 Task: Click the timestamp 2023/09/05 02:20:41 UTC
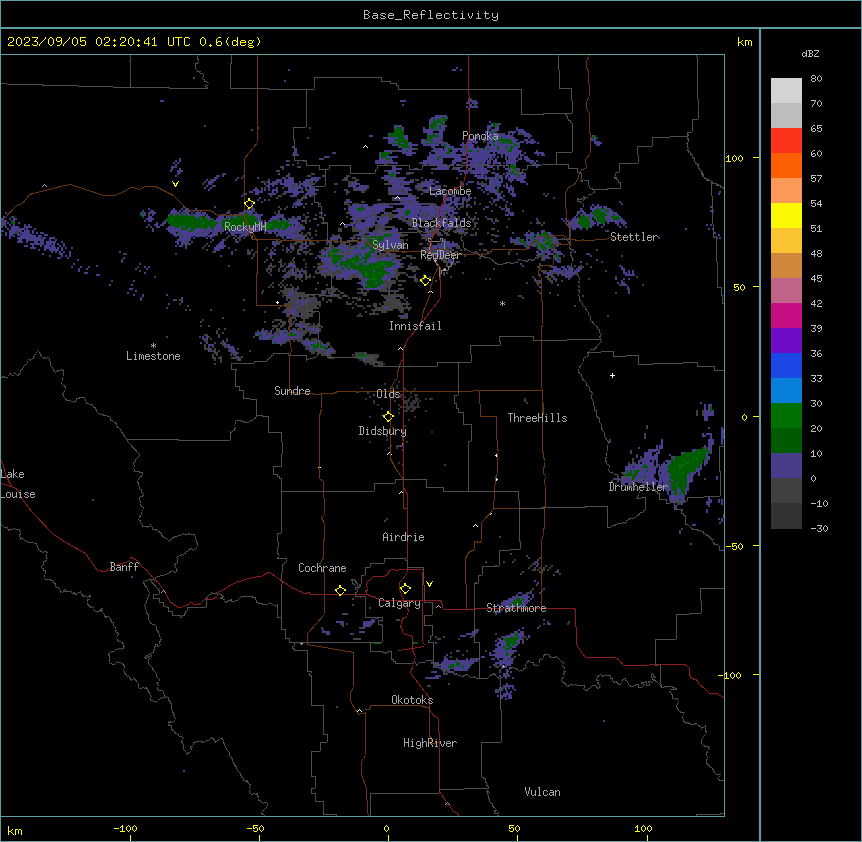click(99, 42)
